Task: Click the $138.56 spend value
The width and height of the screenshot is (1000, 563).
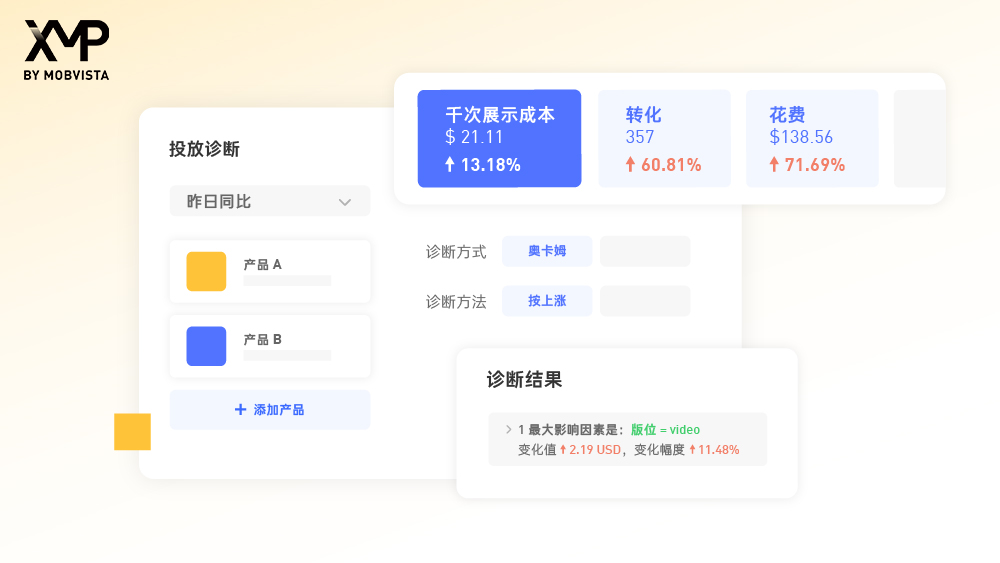Action: click(x=801, y=137)
